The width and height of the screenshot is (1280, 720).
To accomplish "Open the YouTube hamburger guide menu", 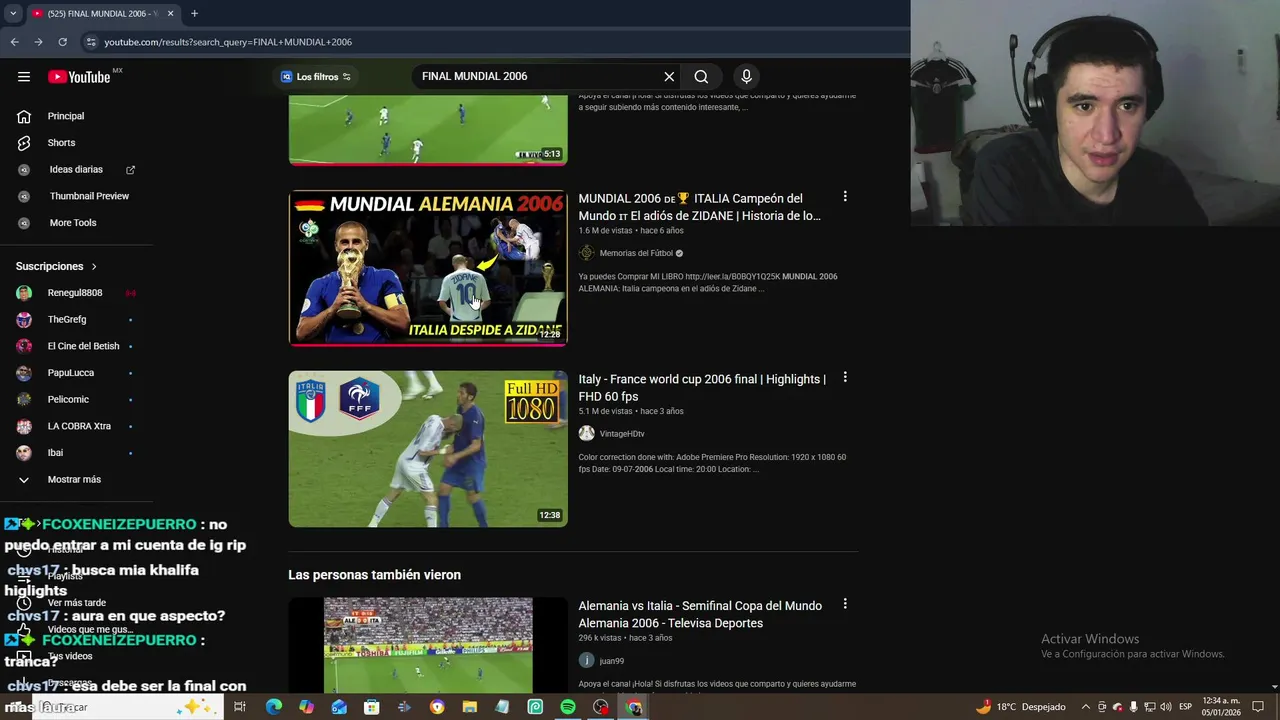I will pyautogui.click(x=24, y=77).
